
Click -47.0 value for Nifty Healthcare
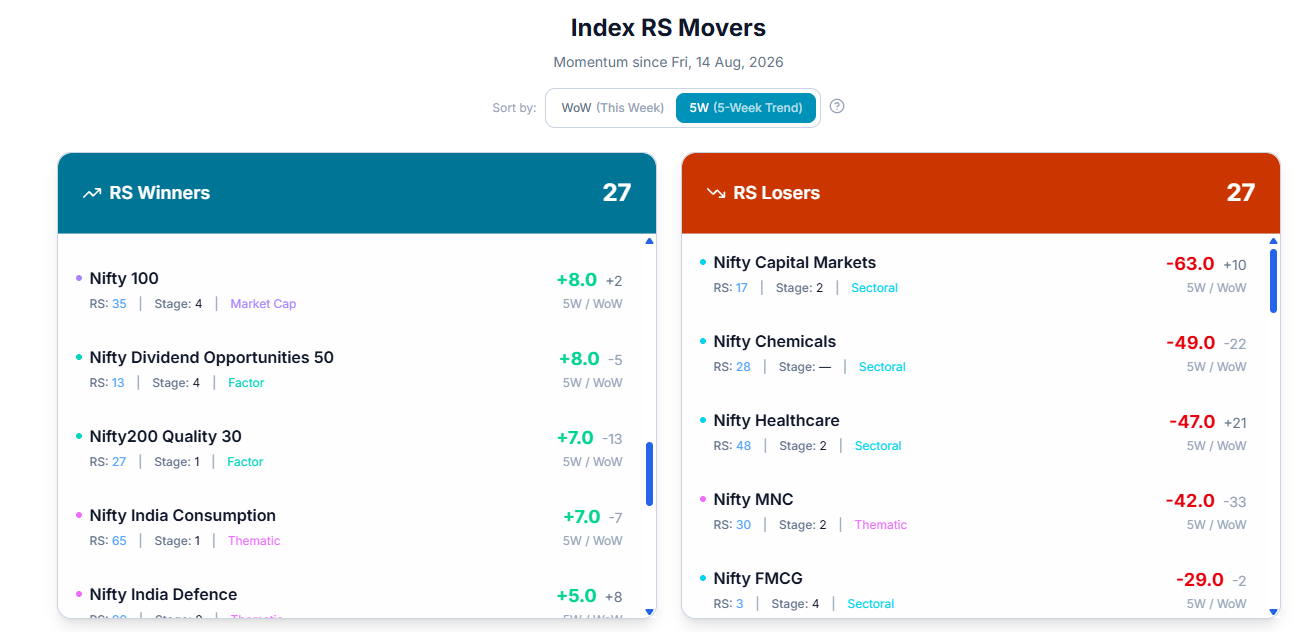click(x=1192, y=422)
